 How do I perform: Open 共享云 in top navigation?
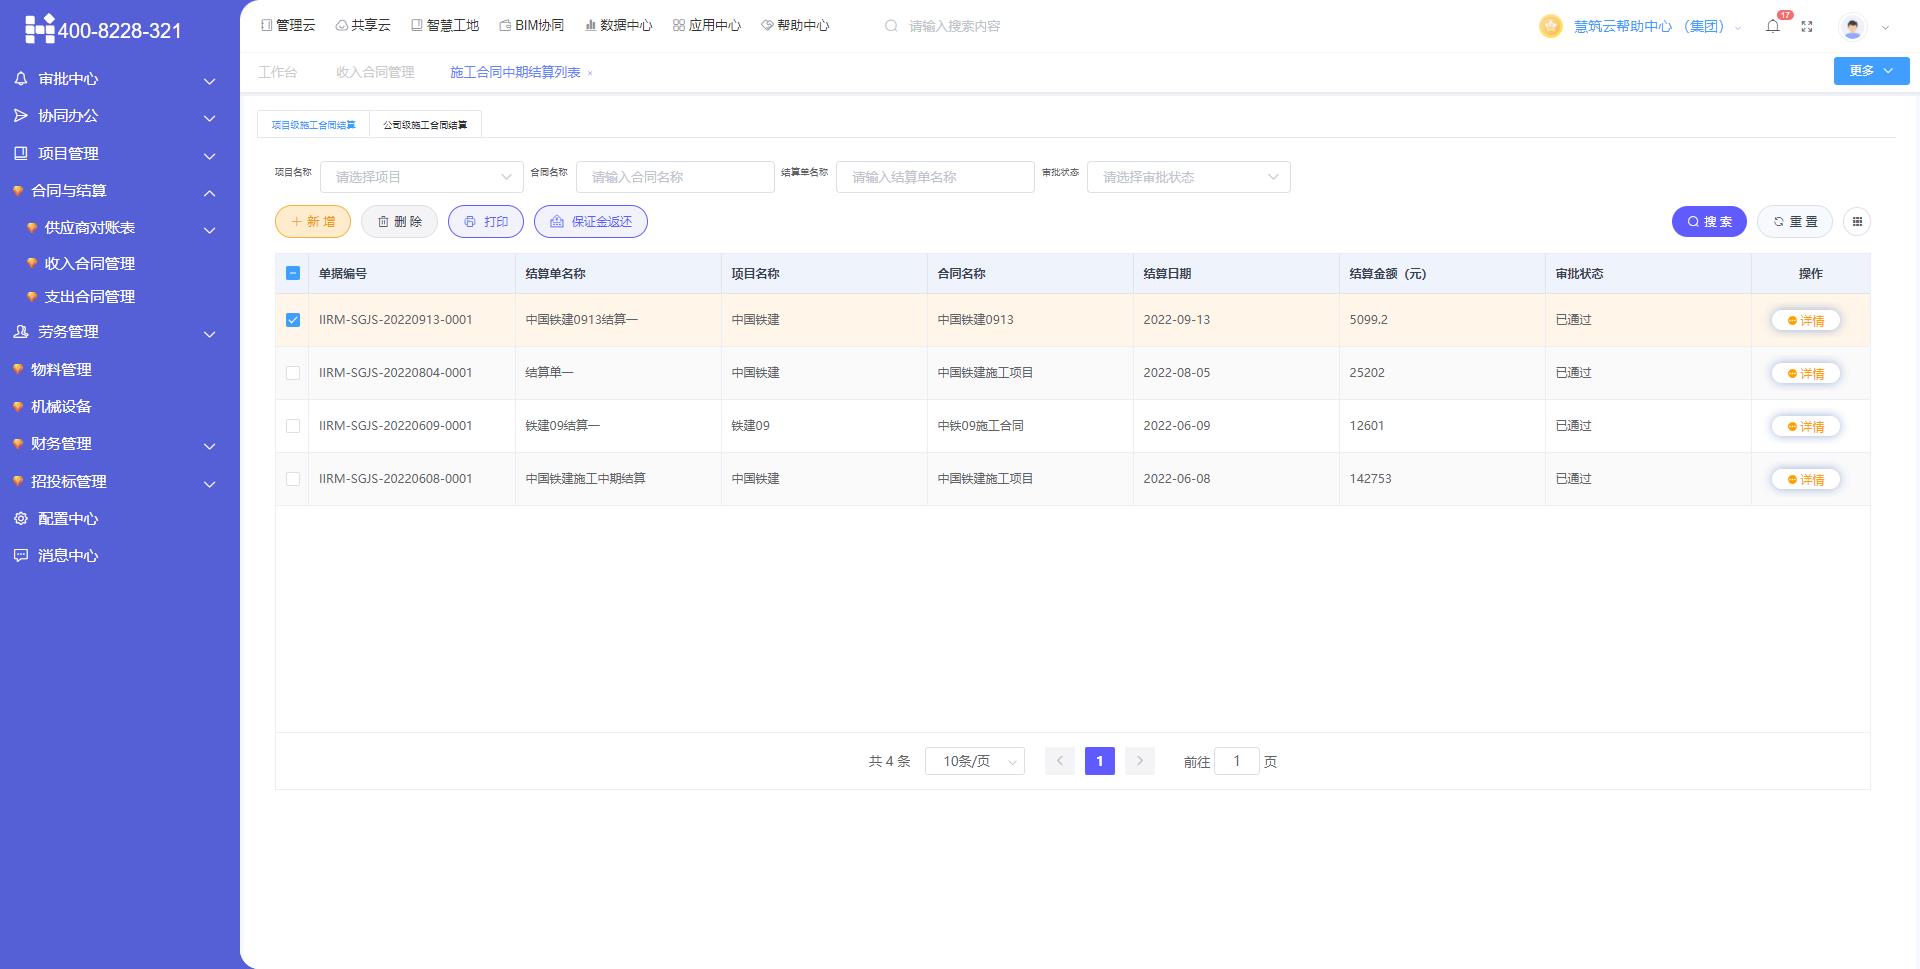[363, 25]
